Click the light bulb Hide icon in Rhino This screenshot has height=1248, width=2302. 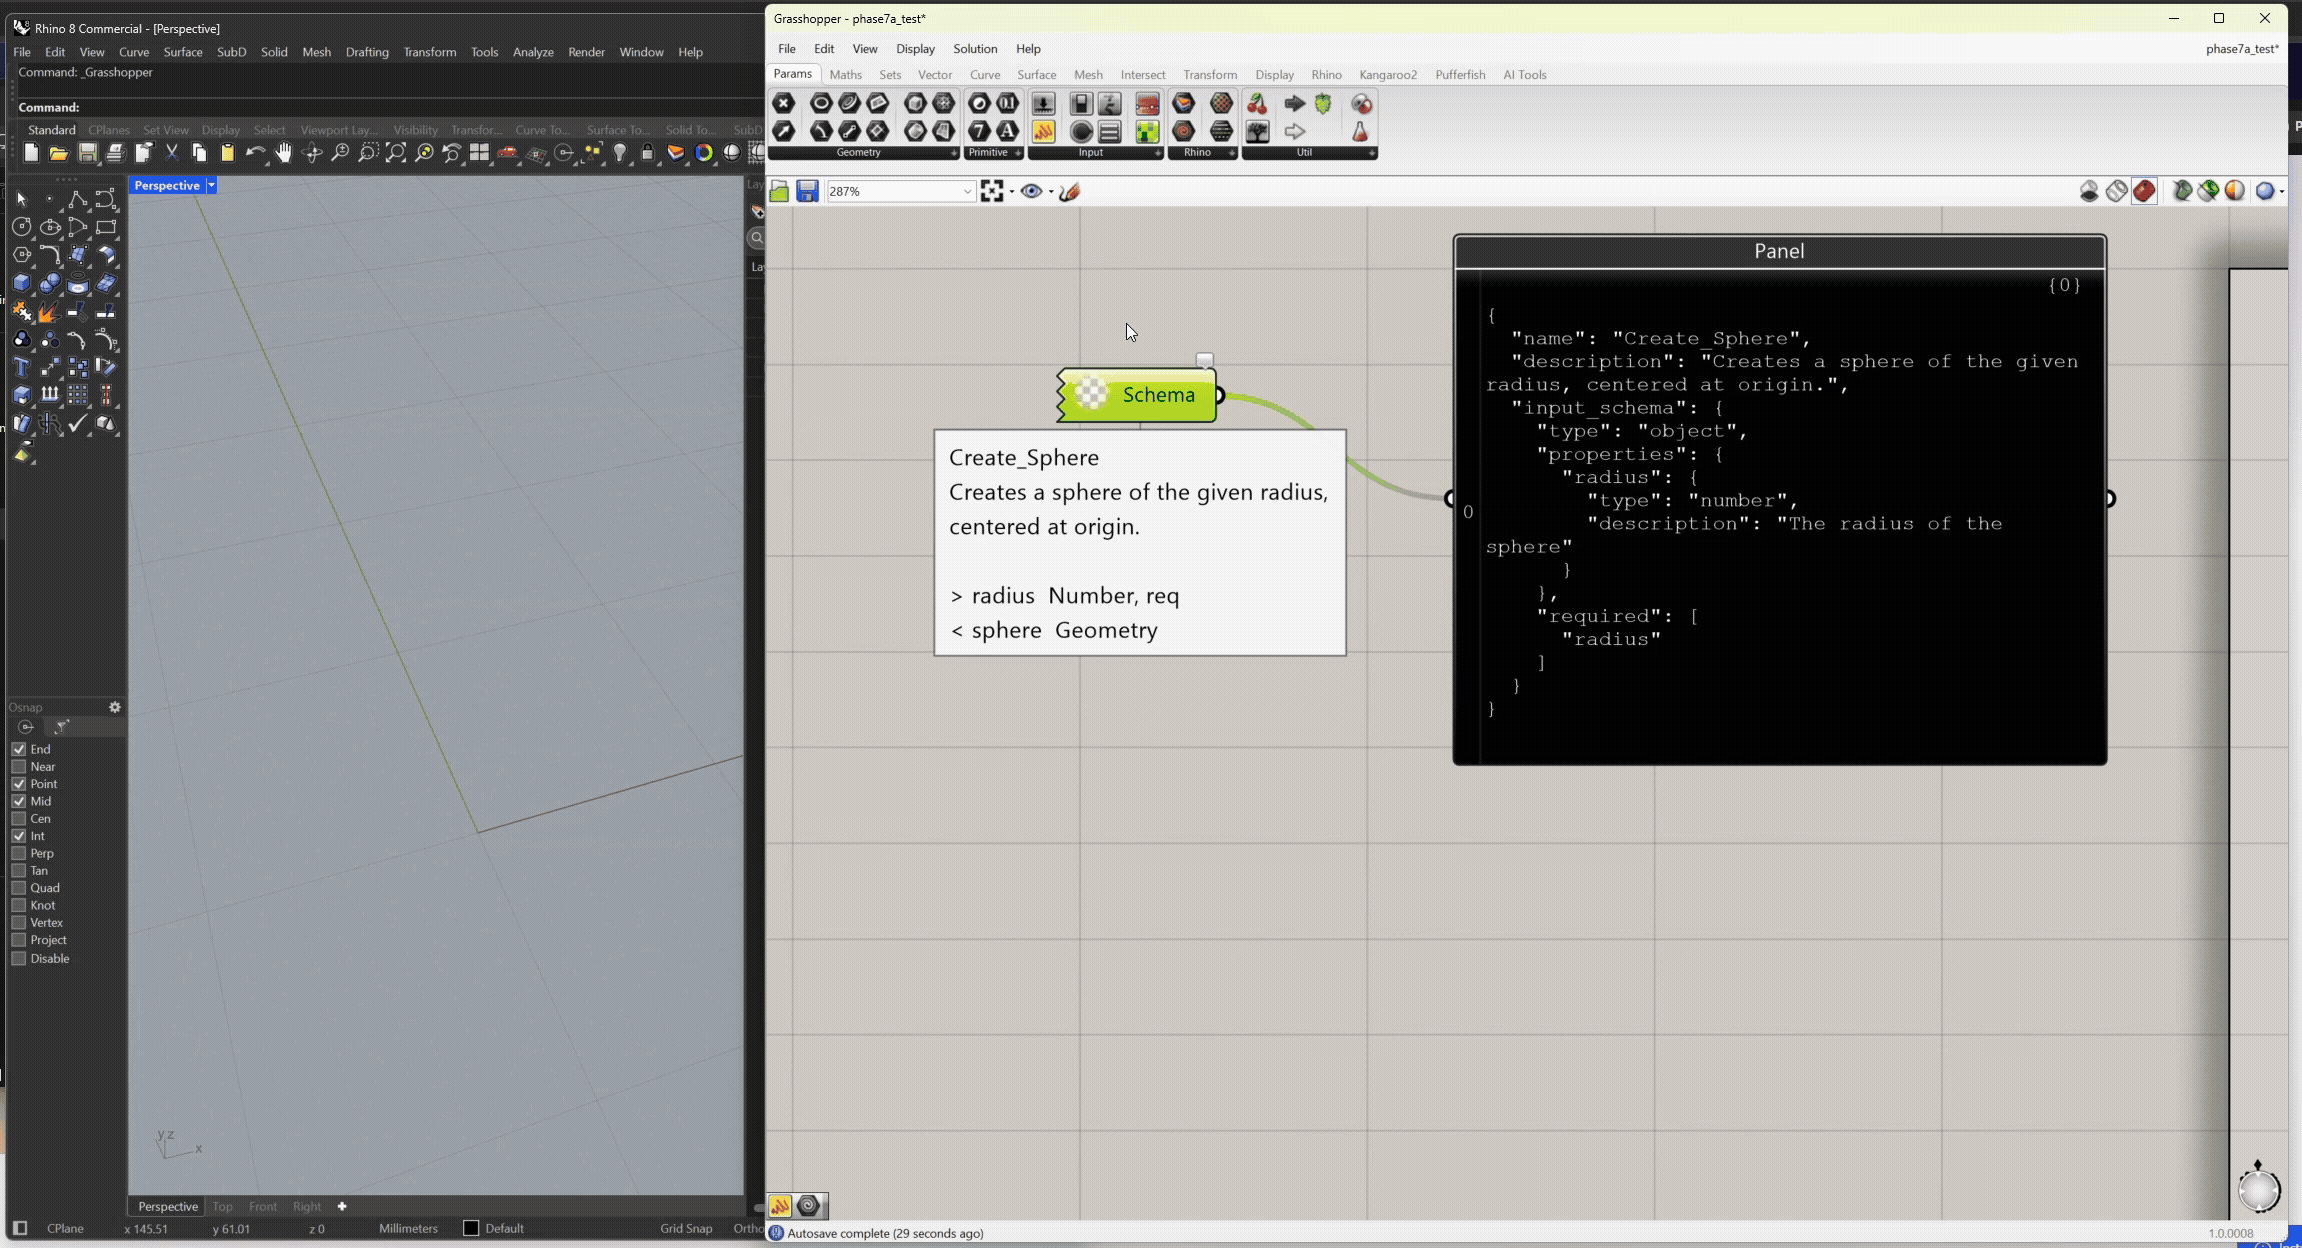(x=620, y=153)
